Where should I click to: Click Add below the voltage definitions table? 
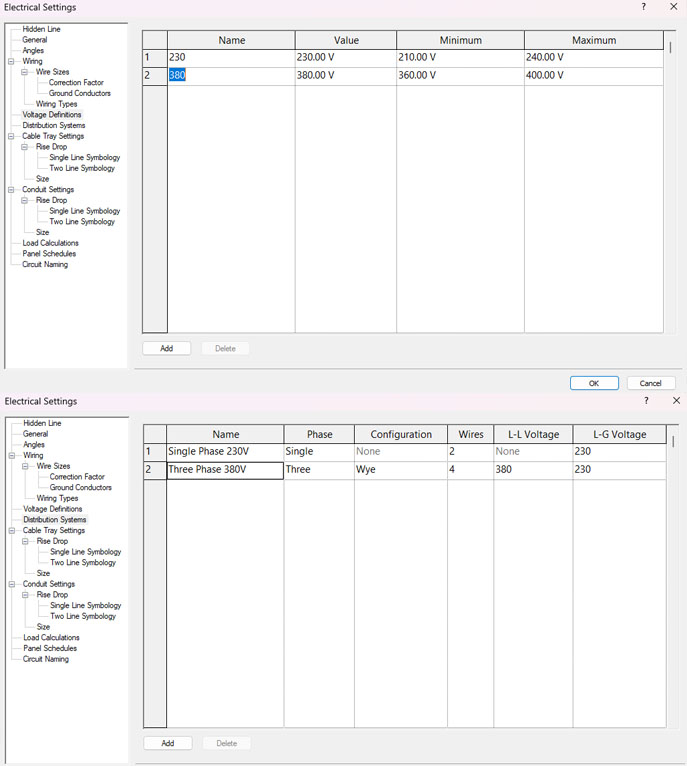pos(166,349)
